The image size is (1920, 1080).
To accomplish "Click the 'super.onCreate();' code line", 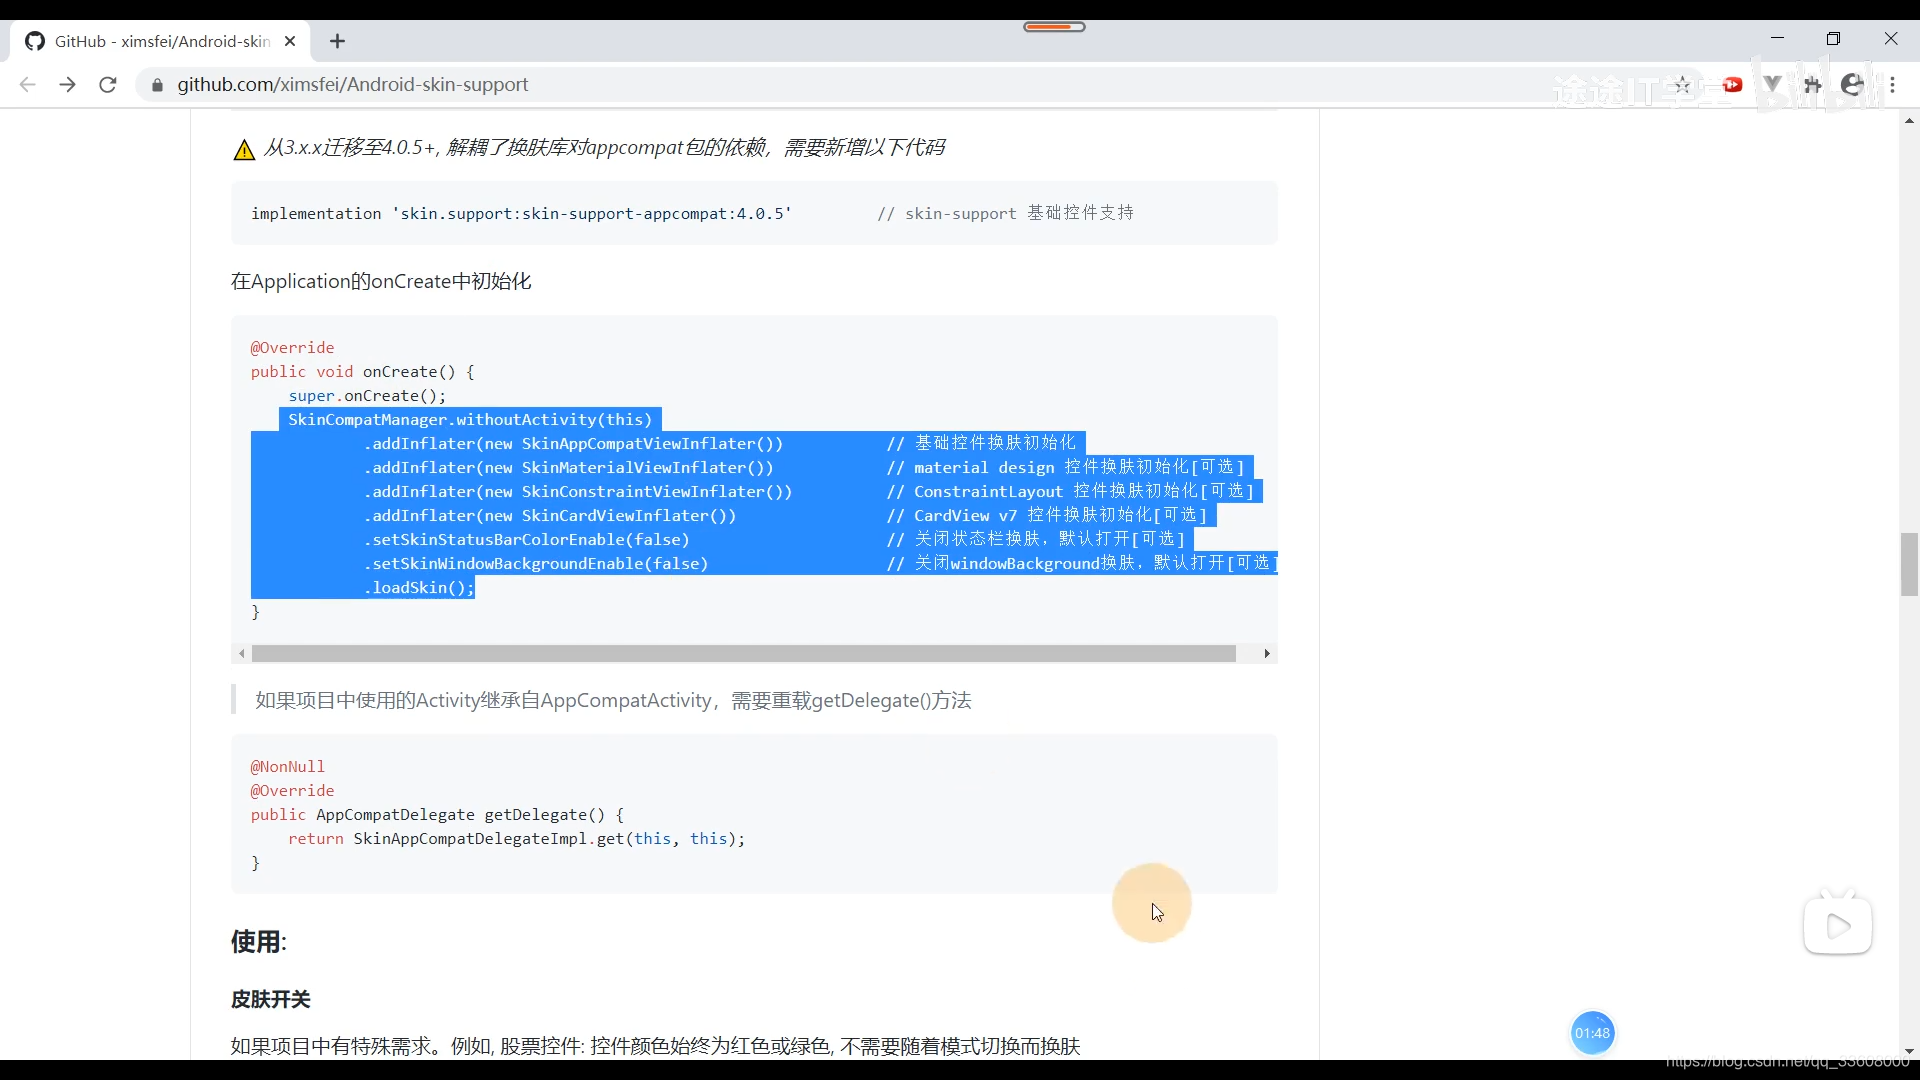I will 367,395.
